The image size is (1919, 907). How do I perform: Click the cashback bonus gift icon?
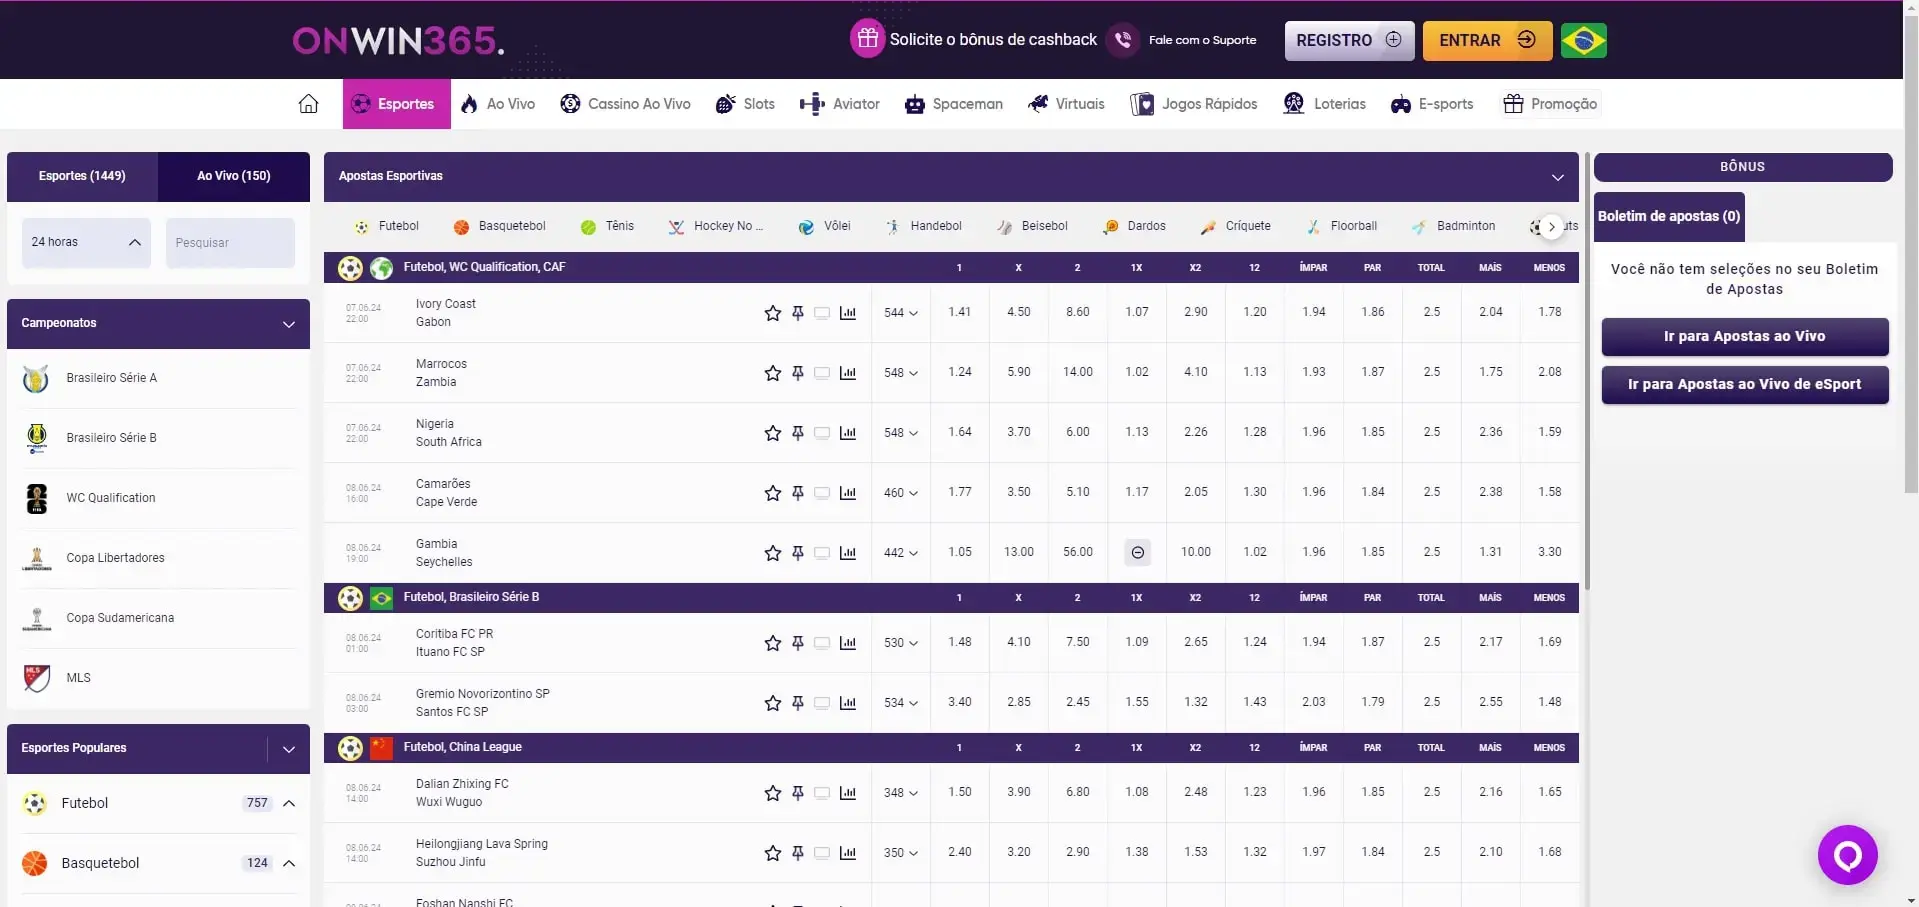coord(867,40)
